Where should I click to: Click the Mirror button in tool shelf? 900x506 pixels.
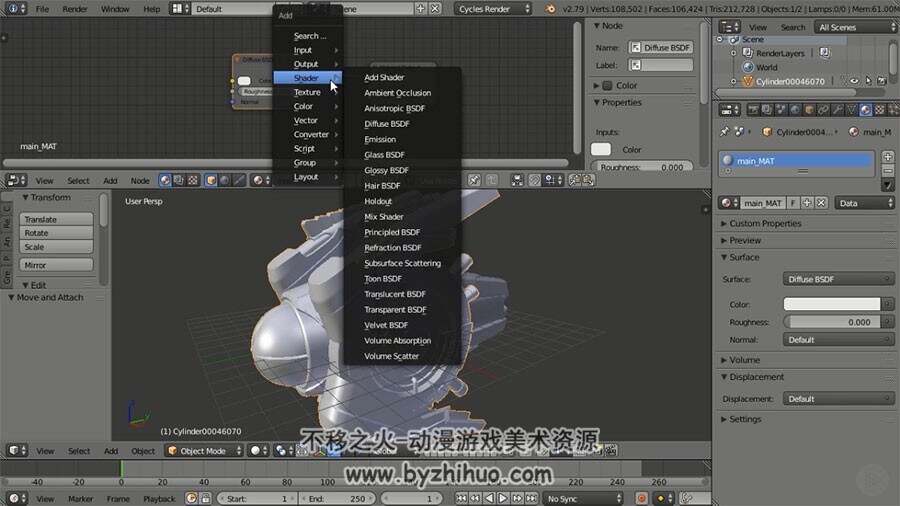tap(56, 265)
